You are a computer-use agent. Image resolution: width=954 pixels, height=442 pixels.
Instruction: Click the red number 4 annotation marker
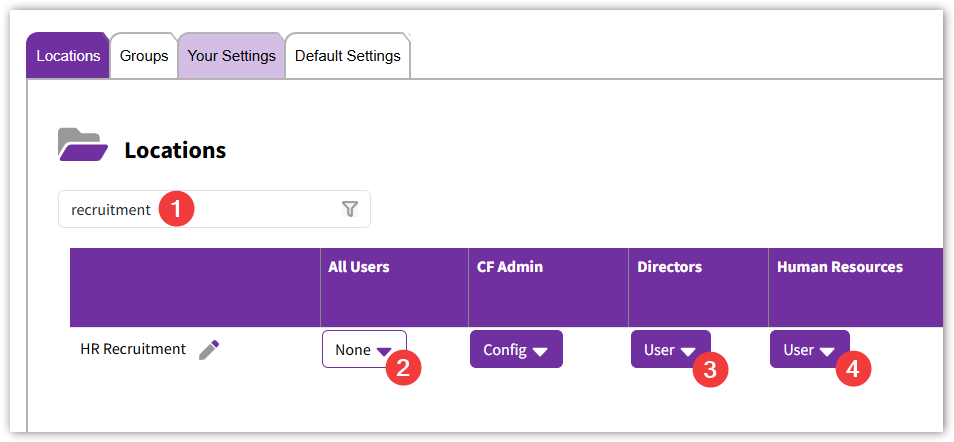click(x=852, y=368)
